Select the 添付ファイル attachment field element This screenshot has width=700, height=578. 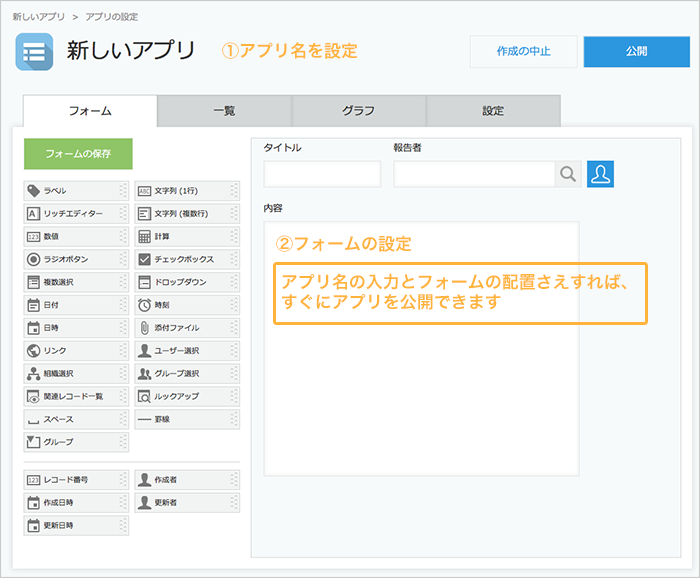coord(187,328)
